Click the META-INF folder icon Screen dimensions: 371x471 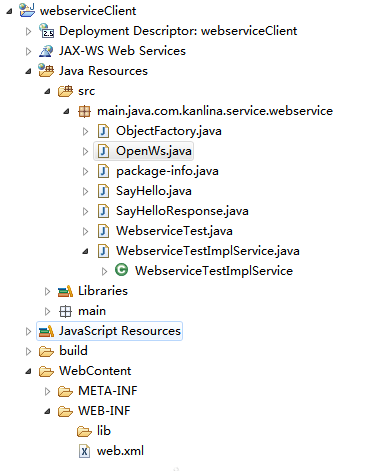(x=65, y=391)
